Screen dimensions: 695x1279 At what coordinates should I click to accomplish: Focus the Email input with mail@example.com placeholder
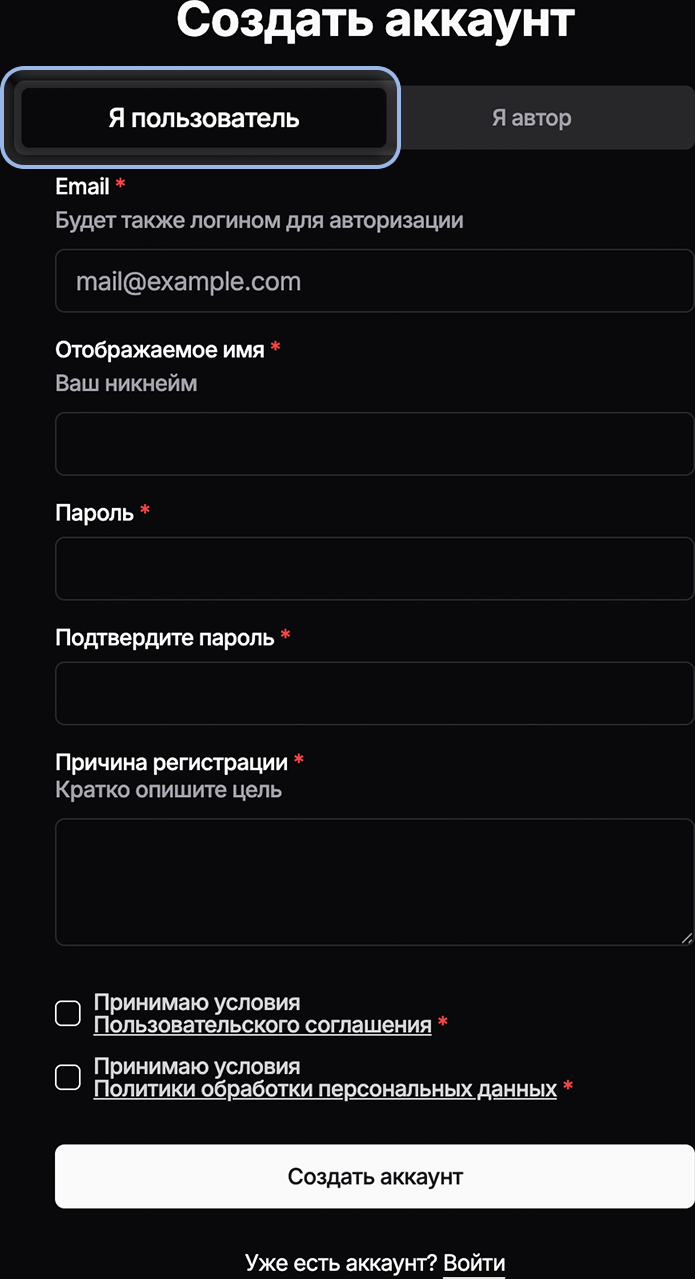click(x=374, y=282)
